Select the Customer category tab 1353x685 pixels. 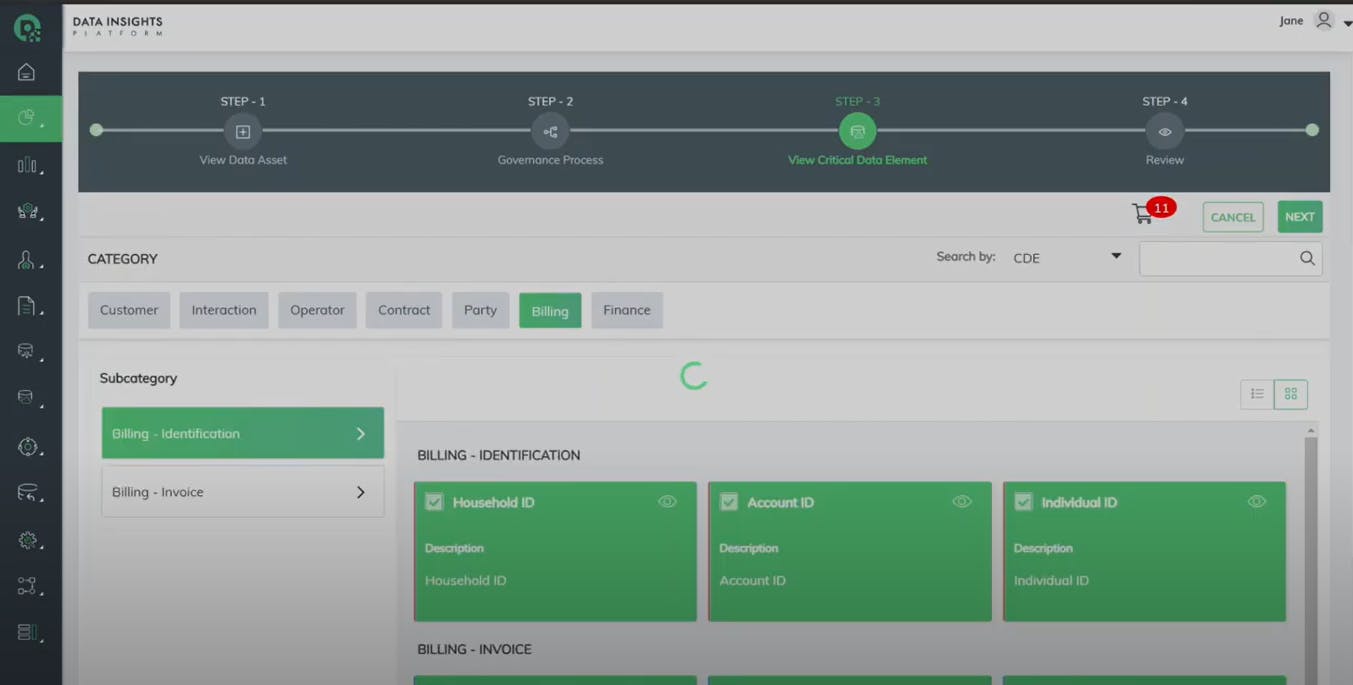(x=129, y=310)
